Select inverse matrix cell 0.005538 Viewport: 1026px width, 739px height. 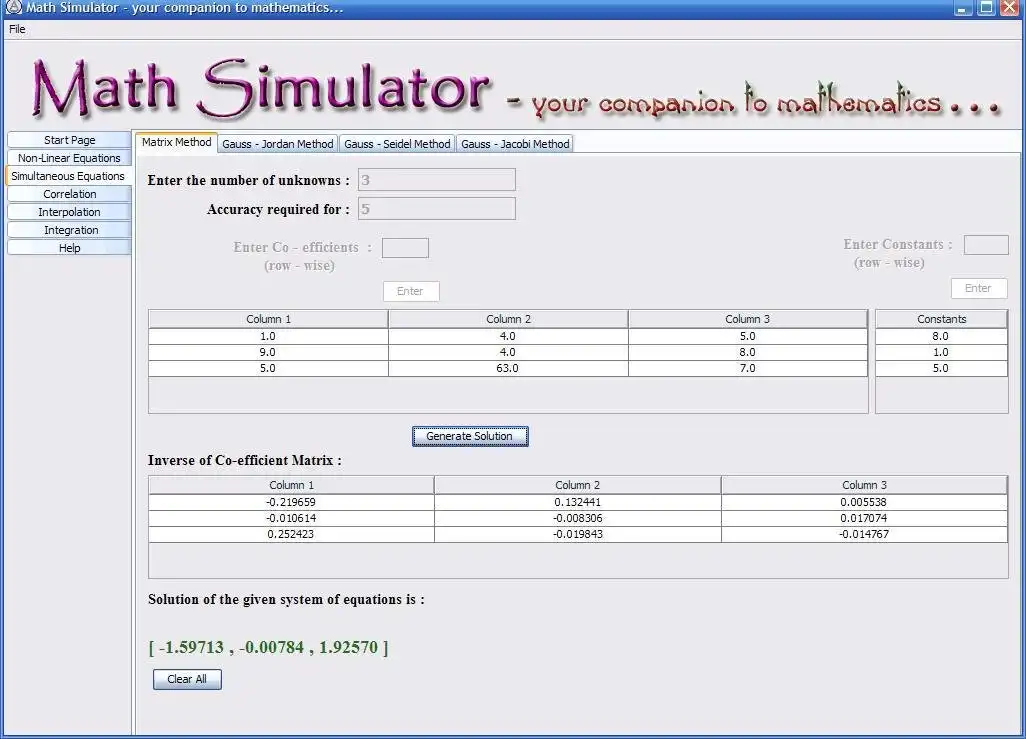click(x=864, y=502)
